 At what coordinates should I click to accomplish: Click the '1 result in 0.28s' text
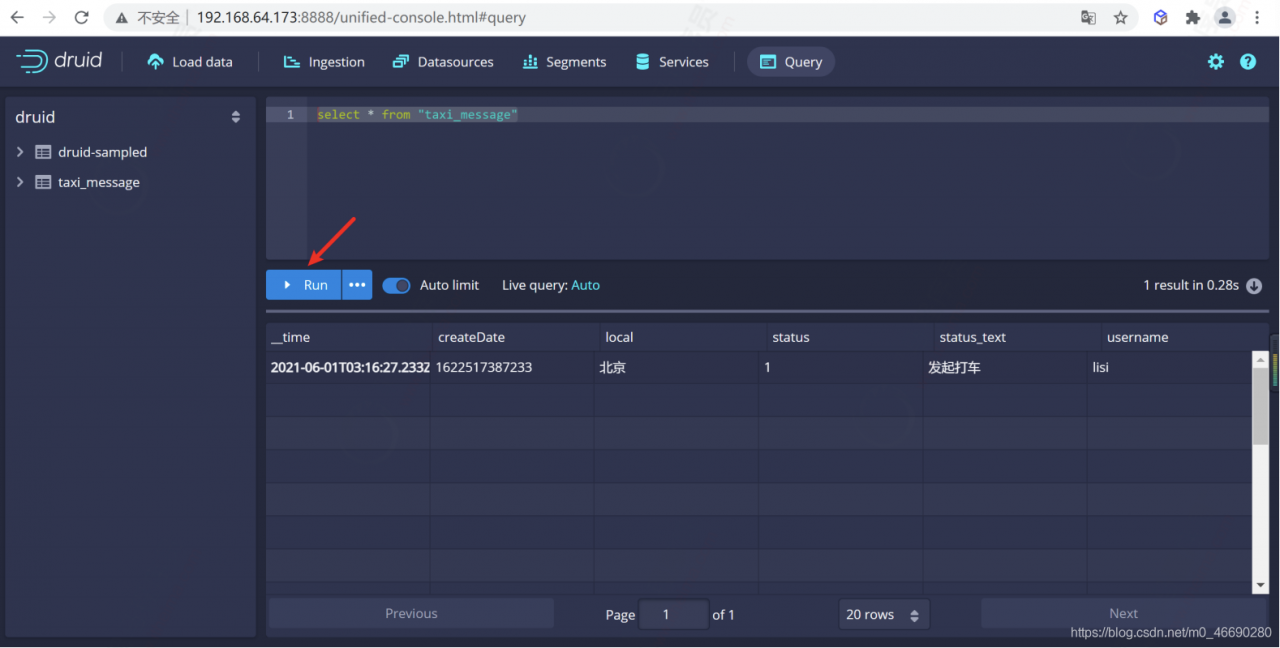1191,285
